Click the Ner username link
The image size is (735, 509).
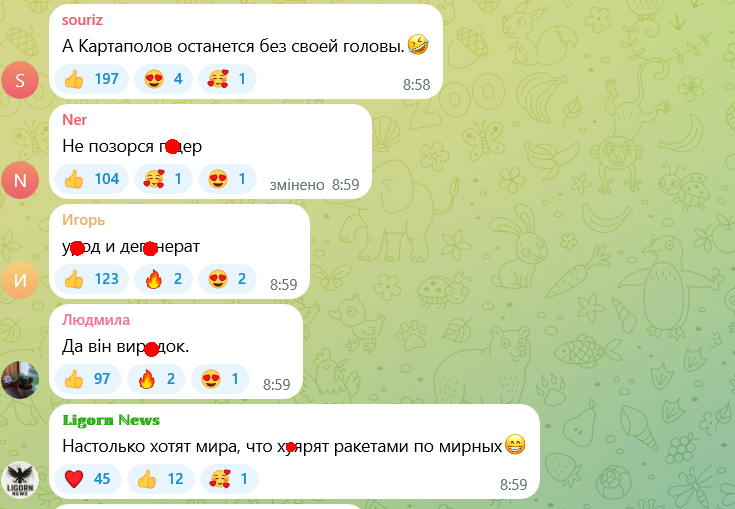point(74,120)
